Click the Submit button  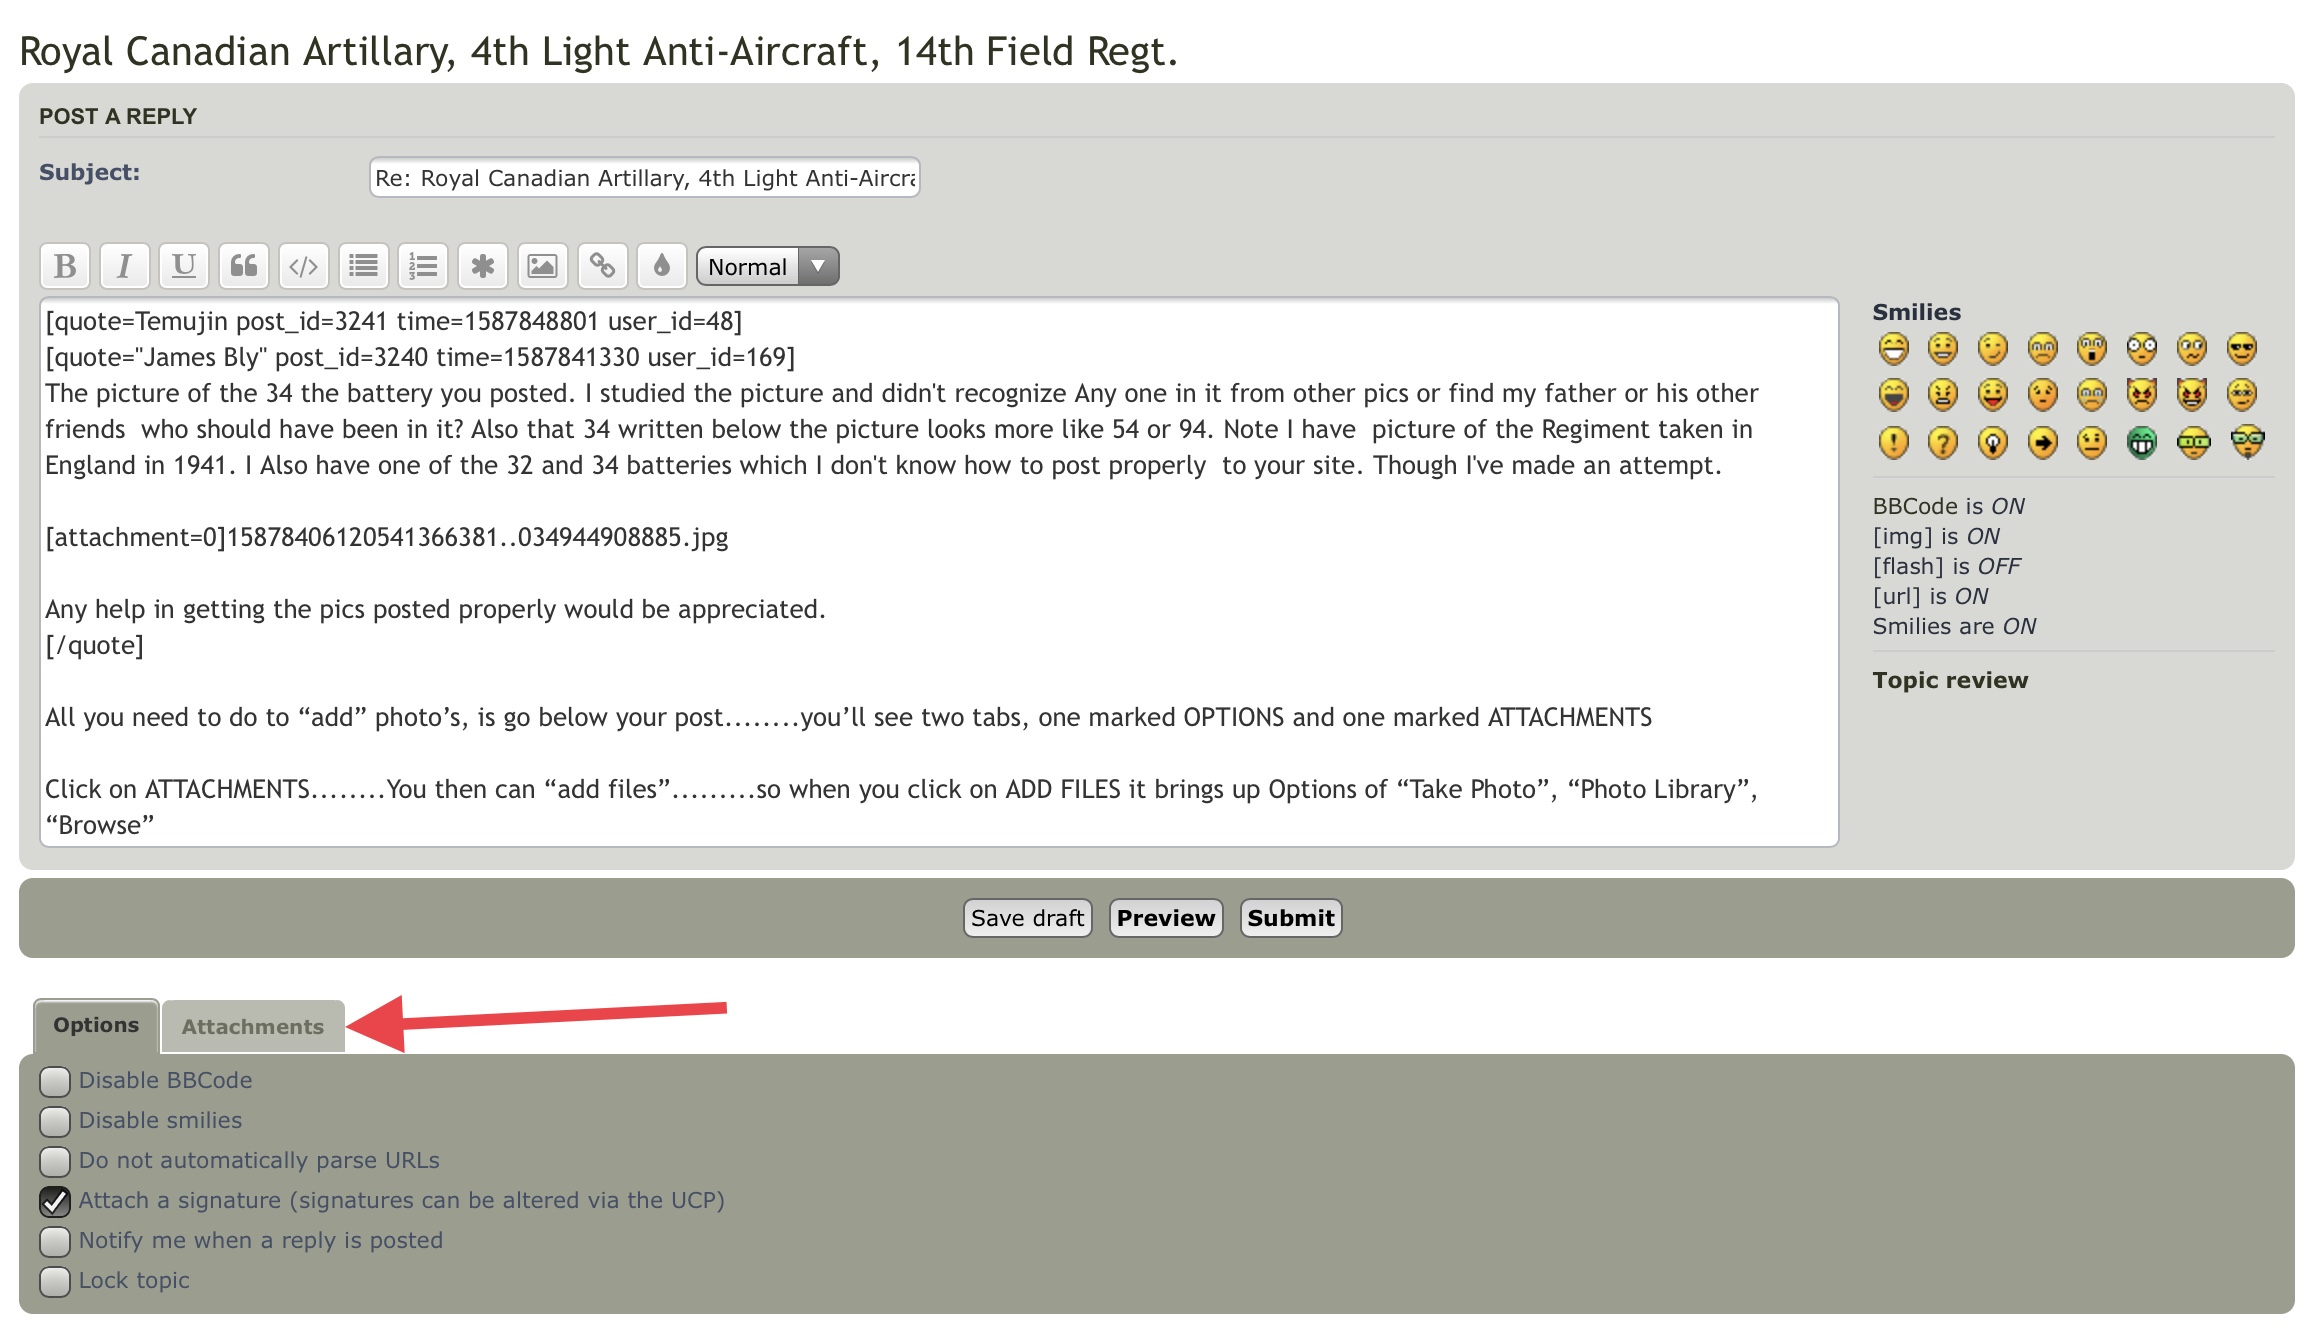coord(1290,918)
